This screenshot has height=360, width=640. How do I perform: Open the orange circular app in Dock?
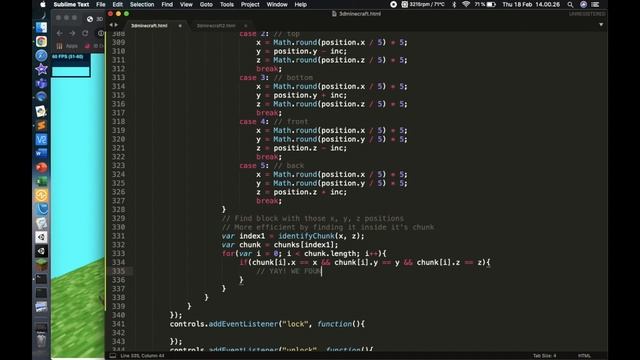click(41, 195)
